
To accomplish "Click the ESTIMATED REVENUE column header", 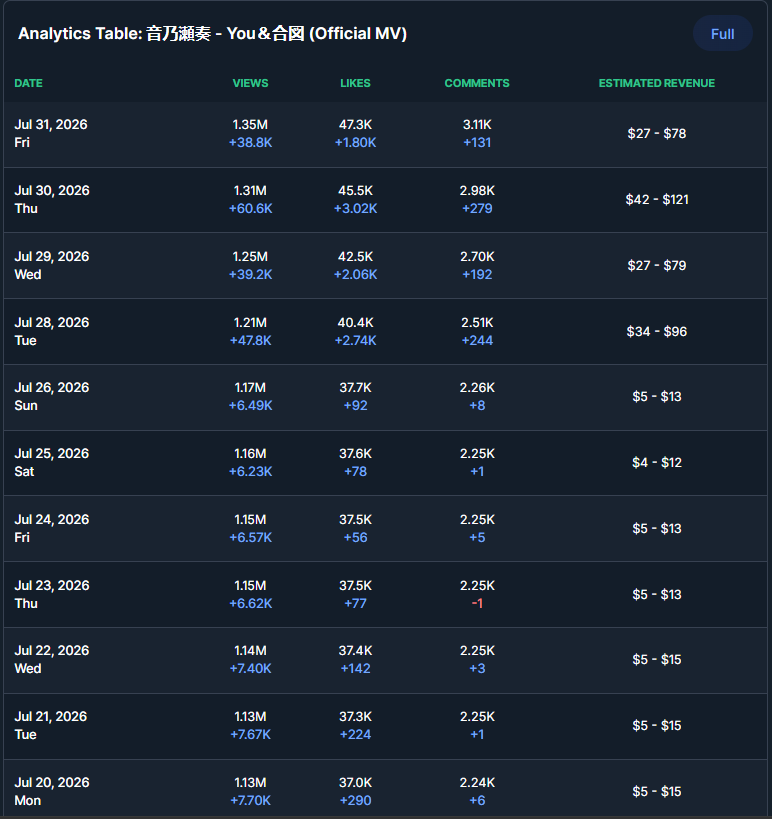I will (x=657, y=83).
